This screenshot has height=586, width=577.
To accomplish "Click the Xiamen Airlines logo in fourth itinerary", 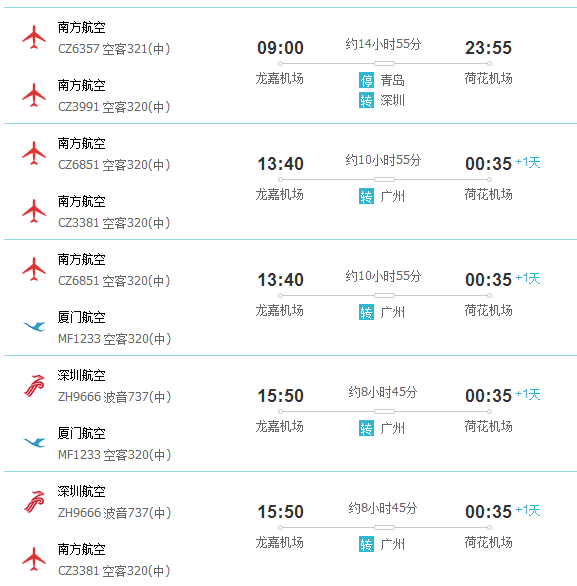I will pyautogui.click(x=34, y=442).
